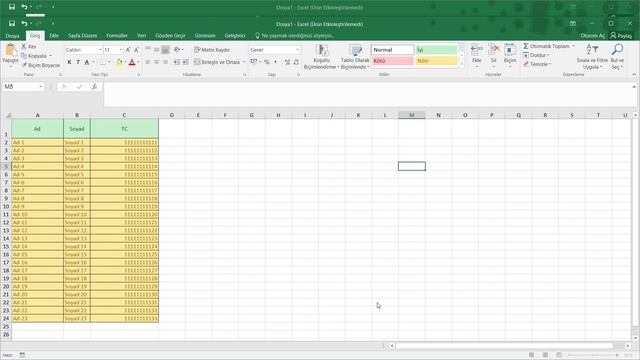Switch to the Veri tab

tap(141, 36)
